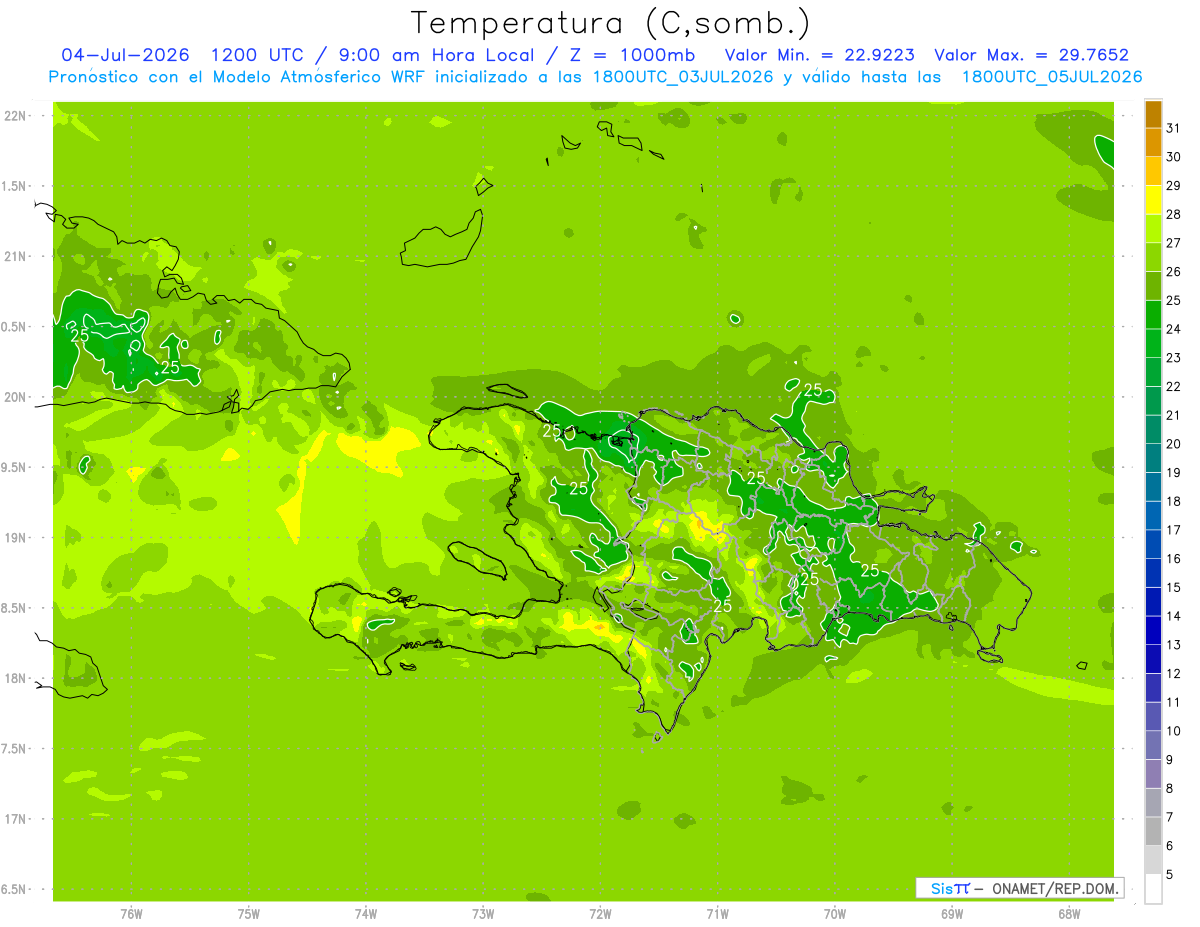Click the "1800UTC_03JUL2026" initialization time

pos(683,77)
